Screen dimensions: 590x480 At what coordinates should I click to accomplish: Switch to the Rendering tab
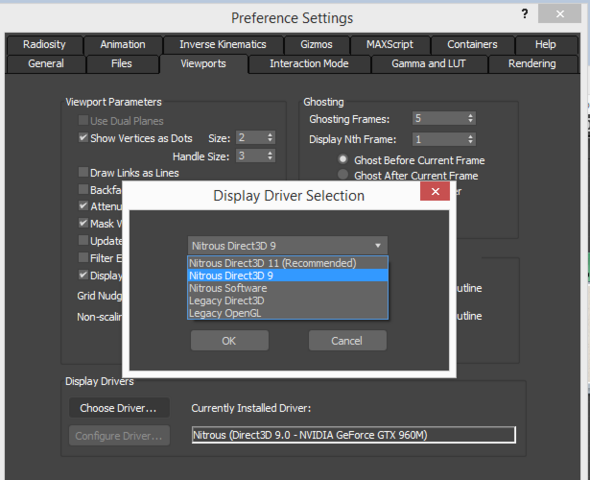[x=532, y=64]
